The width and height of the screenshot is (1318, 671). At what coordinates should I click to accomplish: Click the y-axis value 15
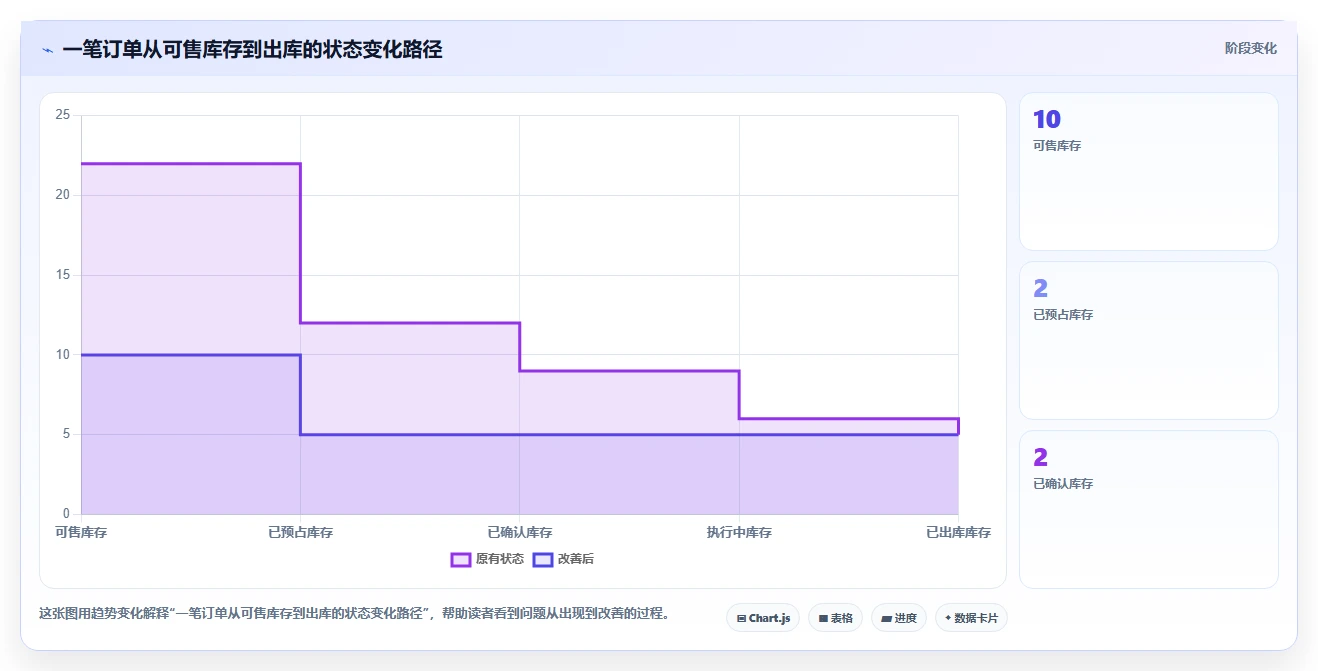(62, 275)
